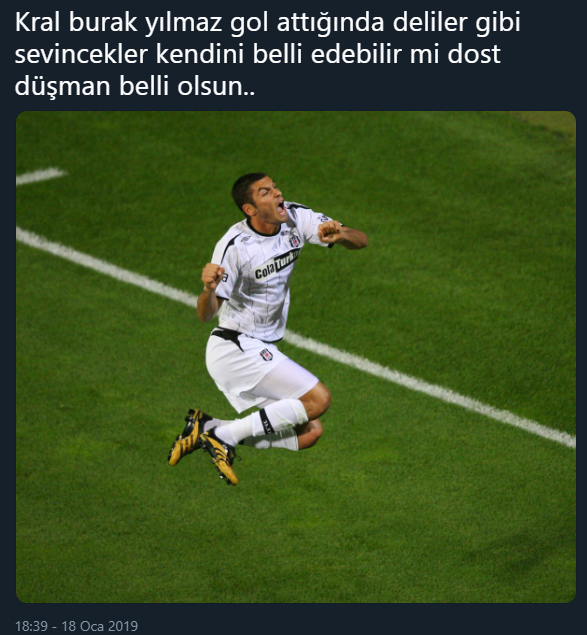The width and height of the screenshot is (587, 635).
Task: Click the word "düşman" in the tweet
Action: [x=63, y=86]
